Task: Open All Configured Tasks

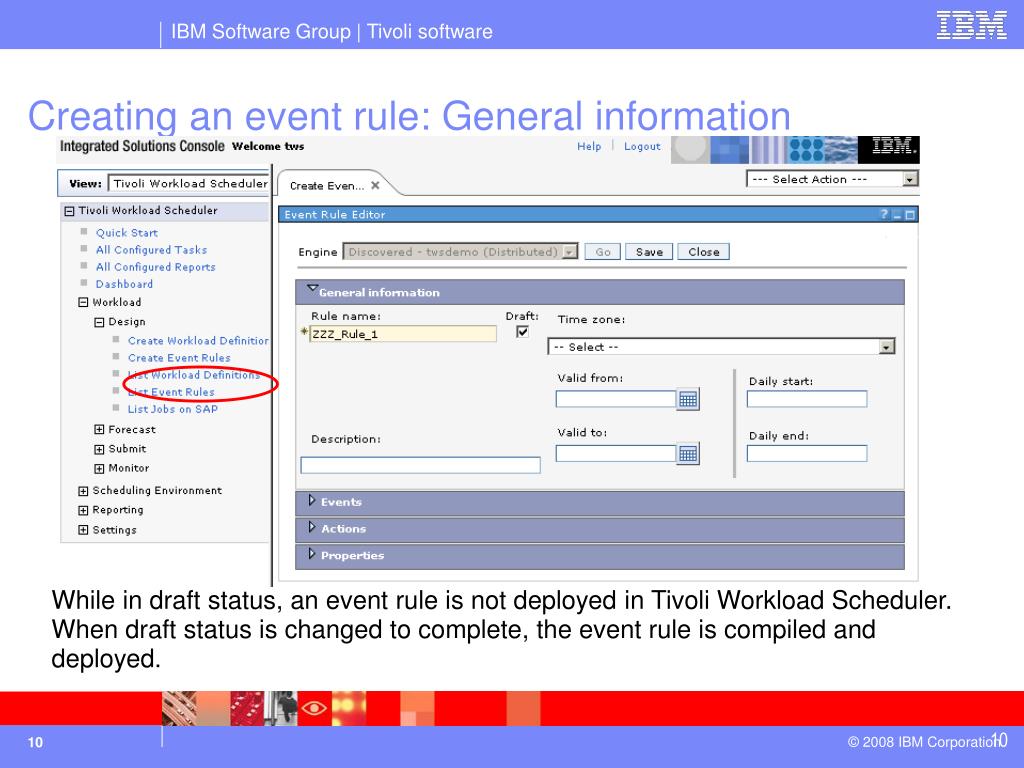Action: click(x=152, y=250)
